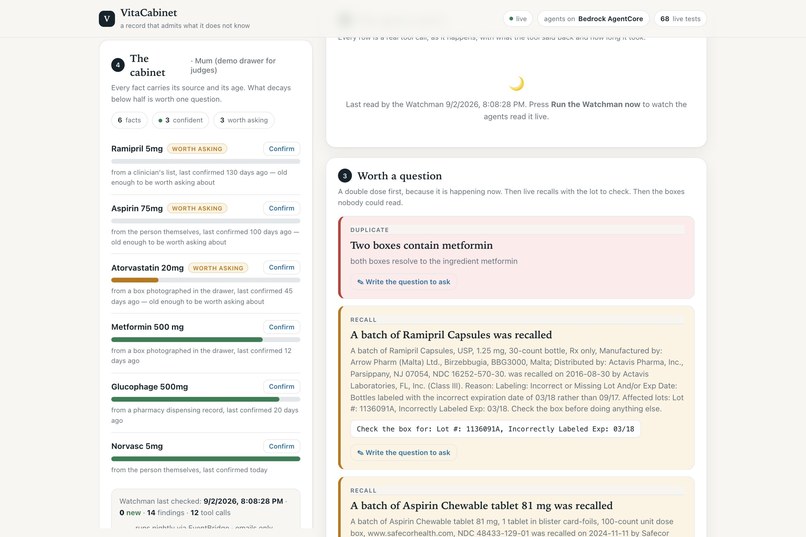Click the Metformin 500 mg confidence bar
Viewport: 806px width, 537px height.
(206, 340)
